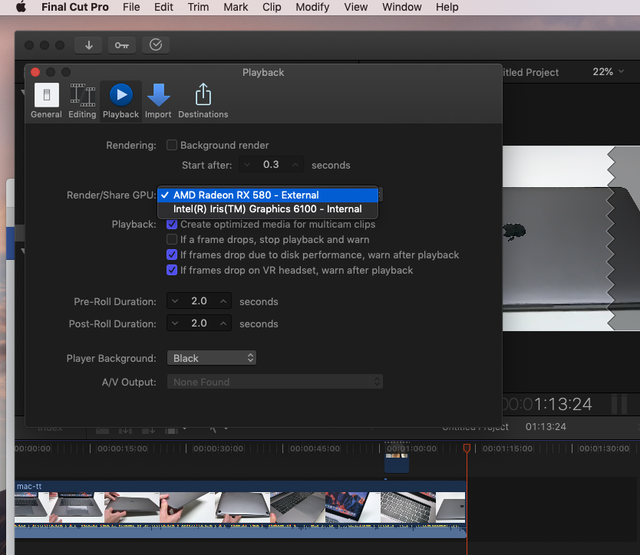The image size is (640, 555).
Task: Switch to the General preferences pane
Action: [x=46, y=101]
